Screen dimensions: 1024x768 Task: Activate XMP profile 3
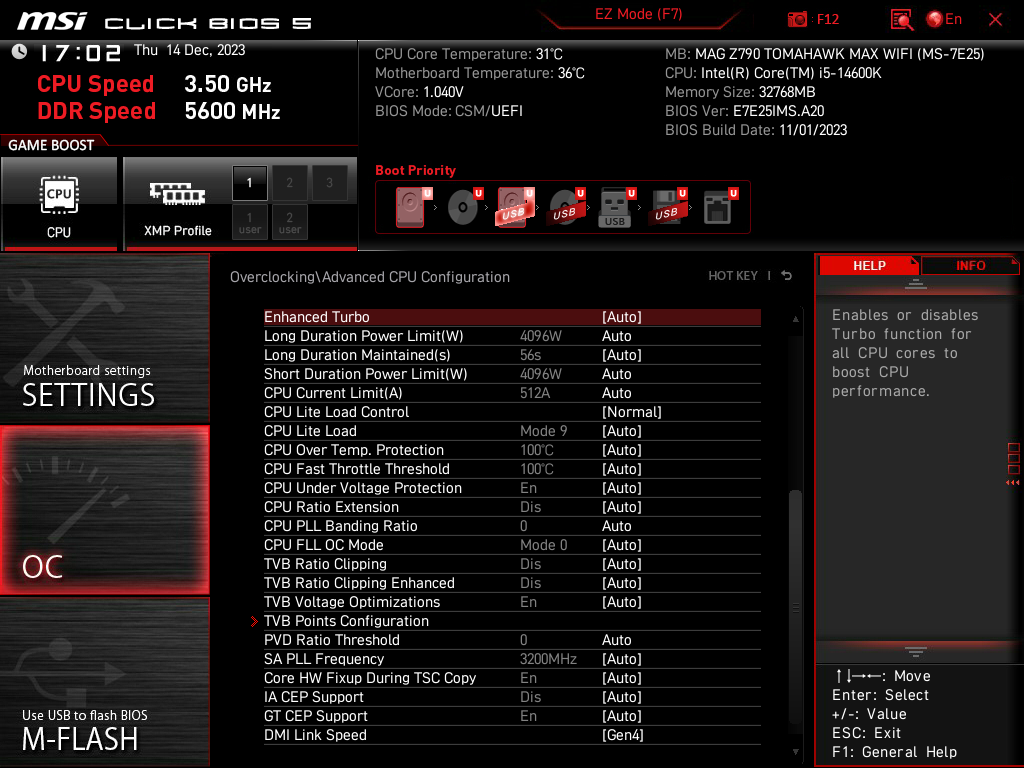pyautogui.click(x=329, y=184)
